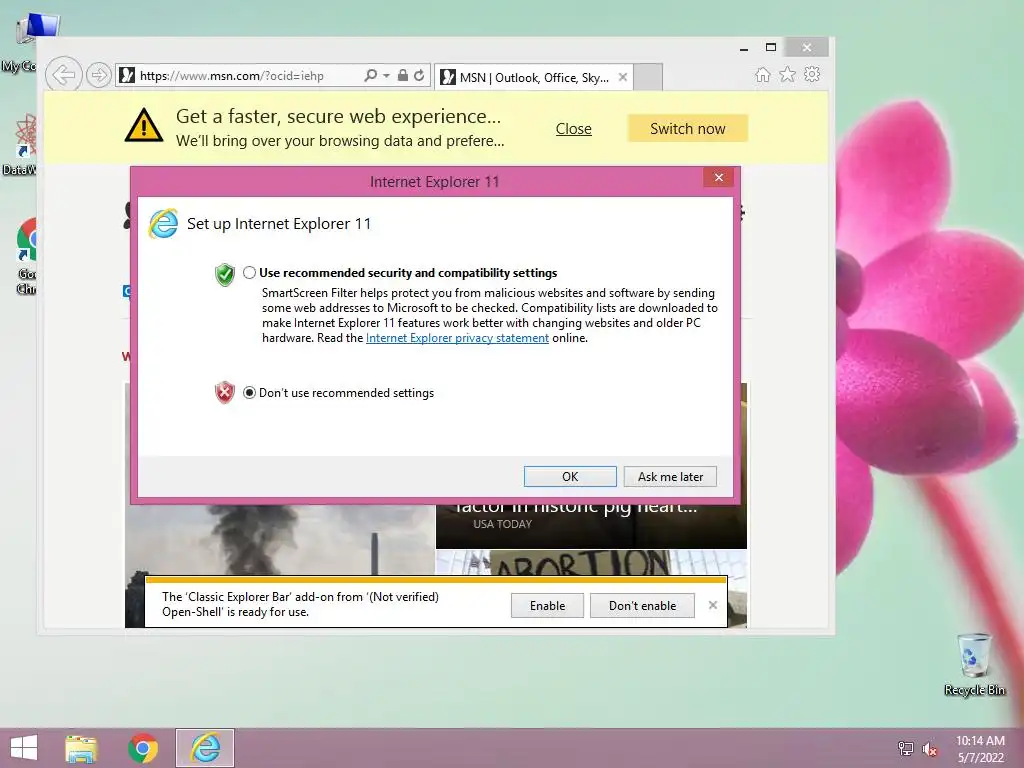Click the green shield check icon

coord(225,275)
